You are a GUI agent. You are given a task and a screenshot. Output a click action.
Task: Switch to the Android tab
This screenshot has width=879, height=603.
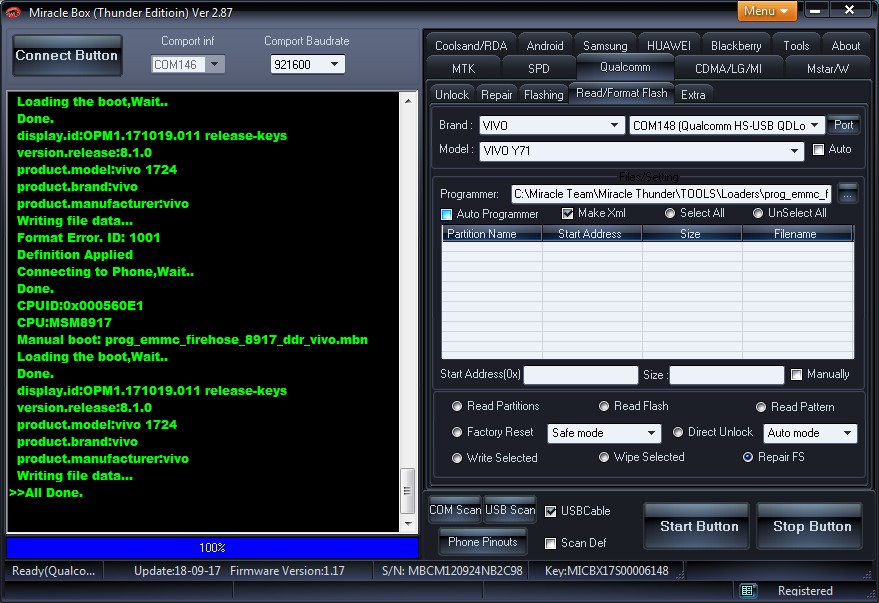pyautogui.click(x=545, y=46)
